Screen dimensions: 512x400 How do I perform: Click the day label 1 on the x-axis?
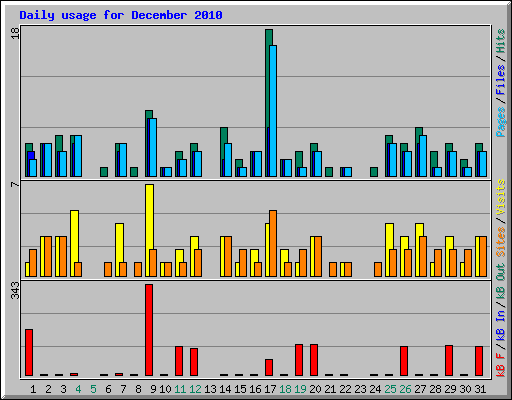point(33,389)
